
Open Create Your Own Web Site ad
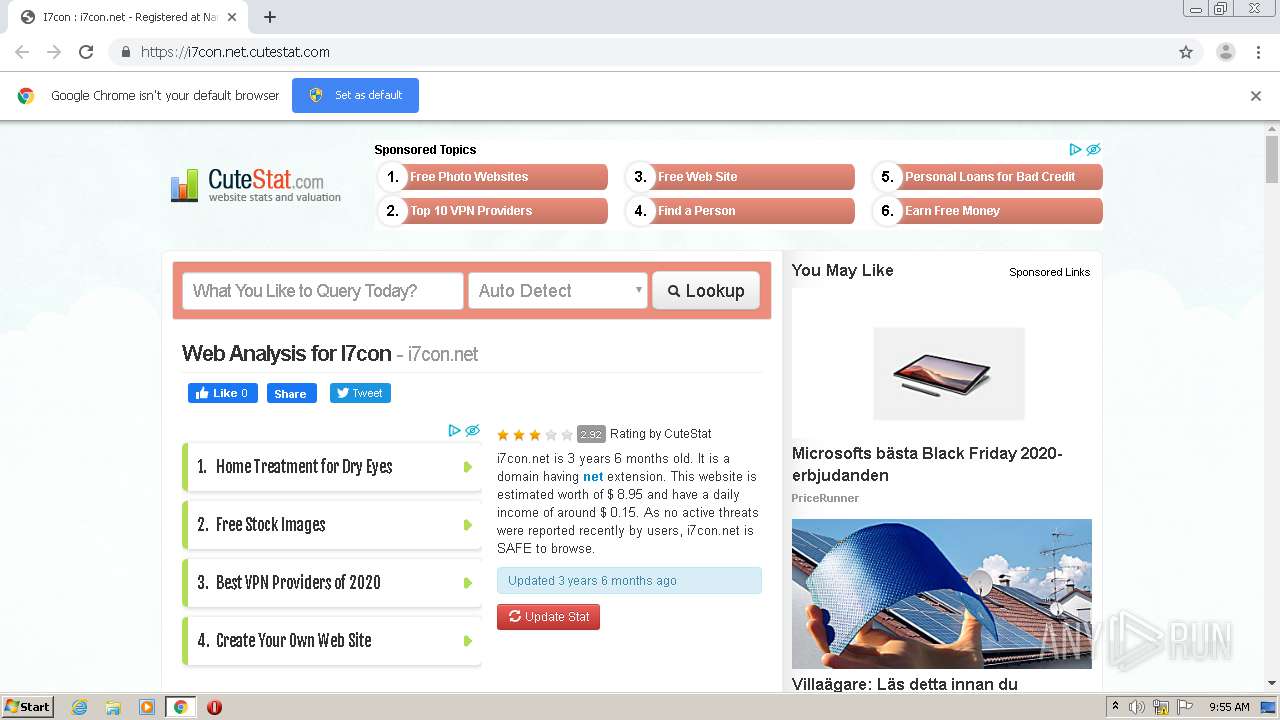pos(332,641)
